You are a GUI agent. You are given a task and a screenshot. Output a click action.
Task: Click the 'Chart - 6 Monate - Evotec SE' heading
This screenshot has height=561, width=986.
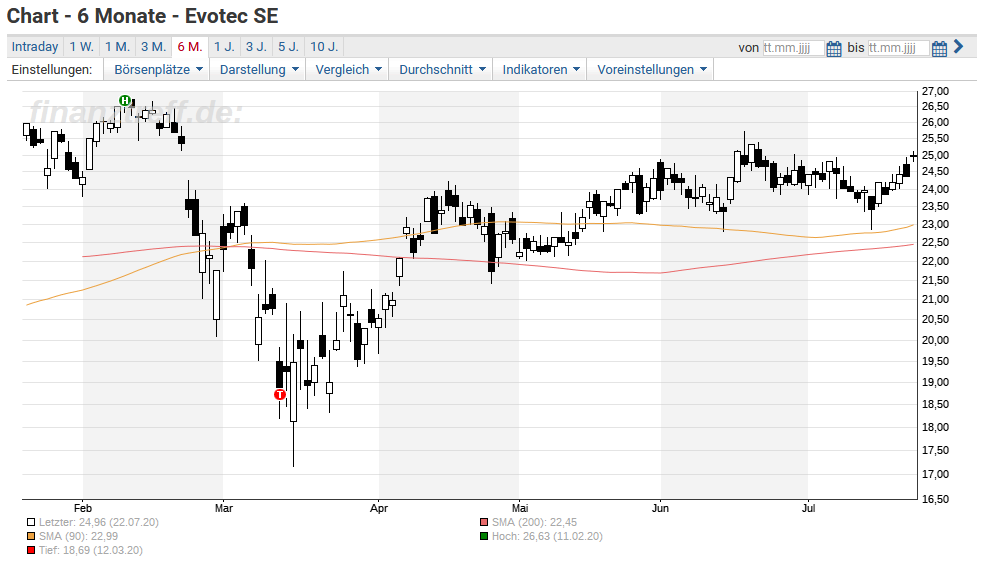pos(143,16)
